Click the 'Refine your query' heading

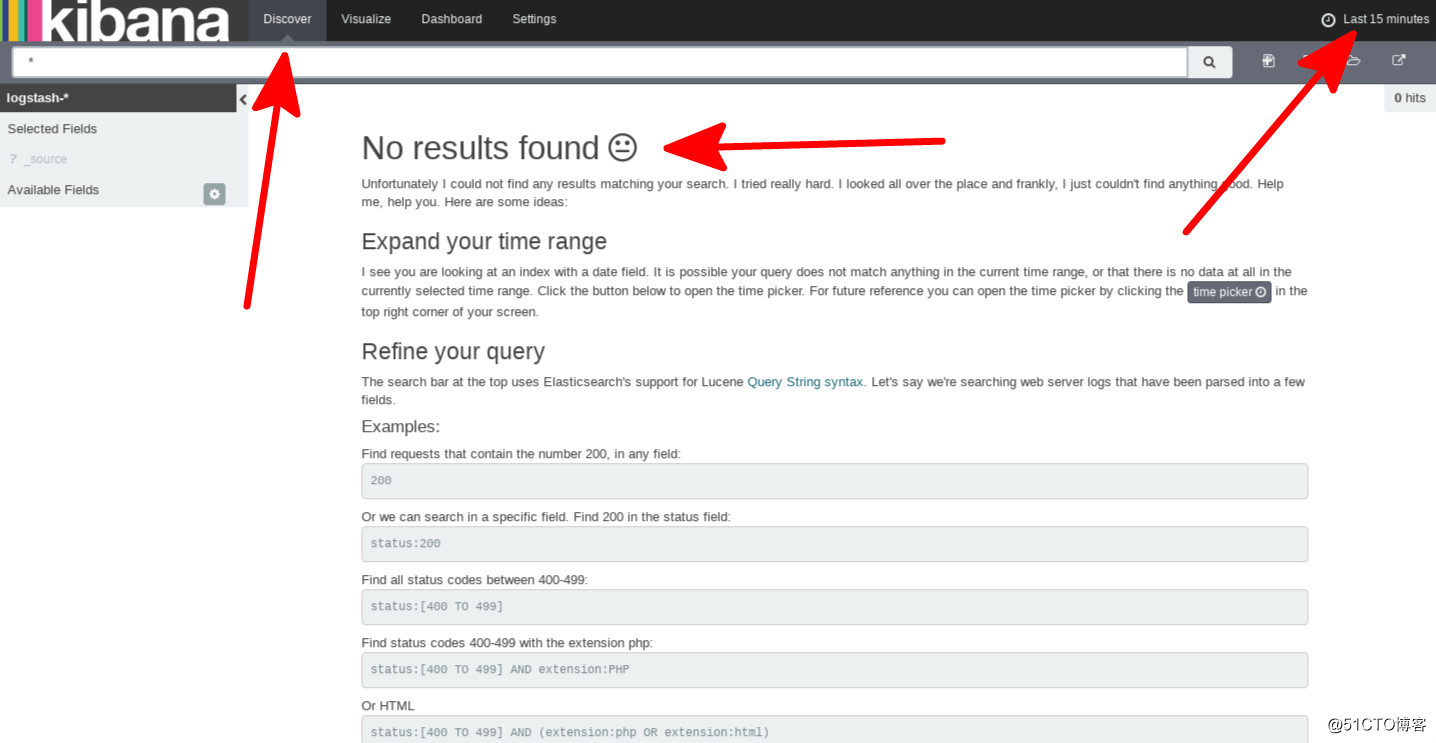click(453, 352)
